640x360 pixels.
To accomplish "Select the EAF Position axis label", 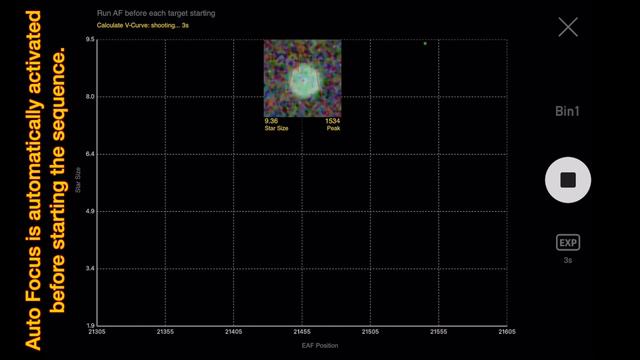I will click(320, 345).
